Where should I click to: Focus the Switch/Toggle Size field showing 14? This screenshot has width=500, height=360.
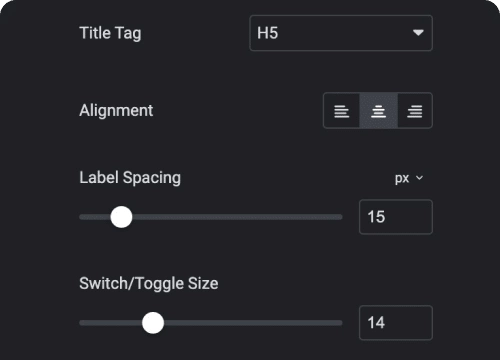click(396, 323)
